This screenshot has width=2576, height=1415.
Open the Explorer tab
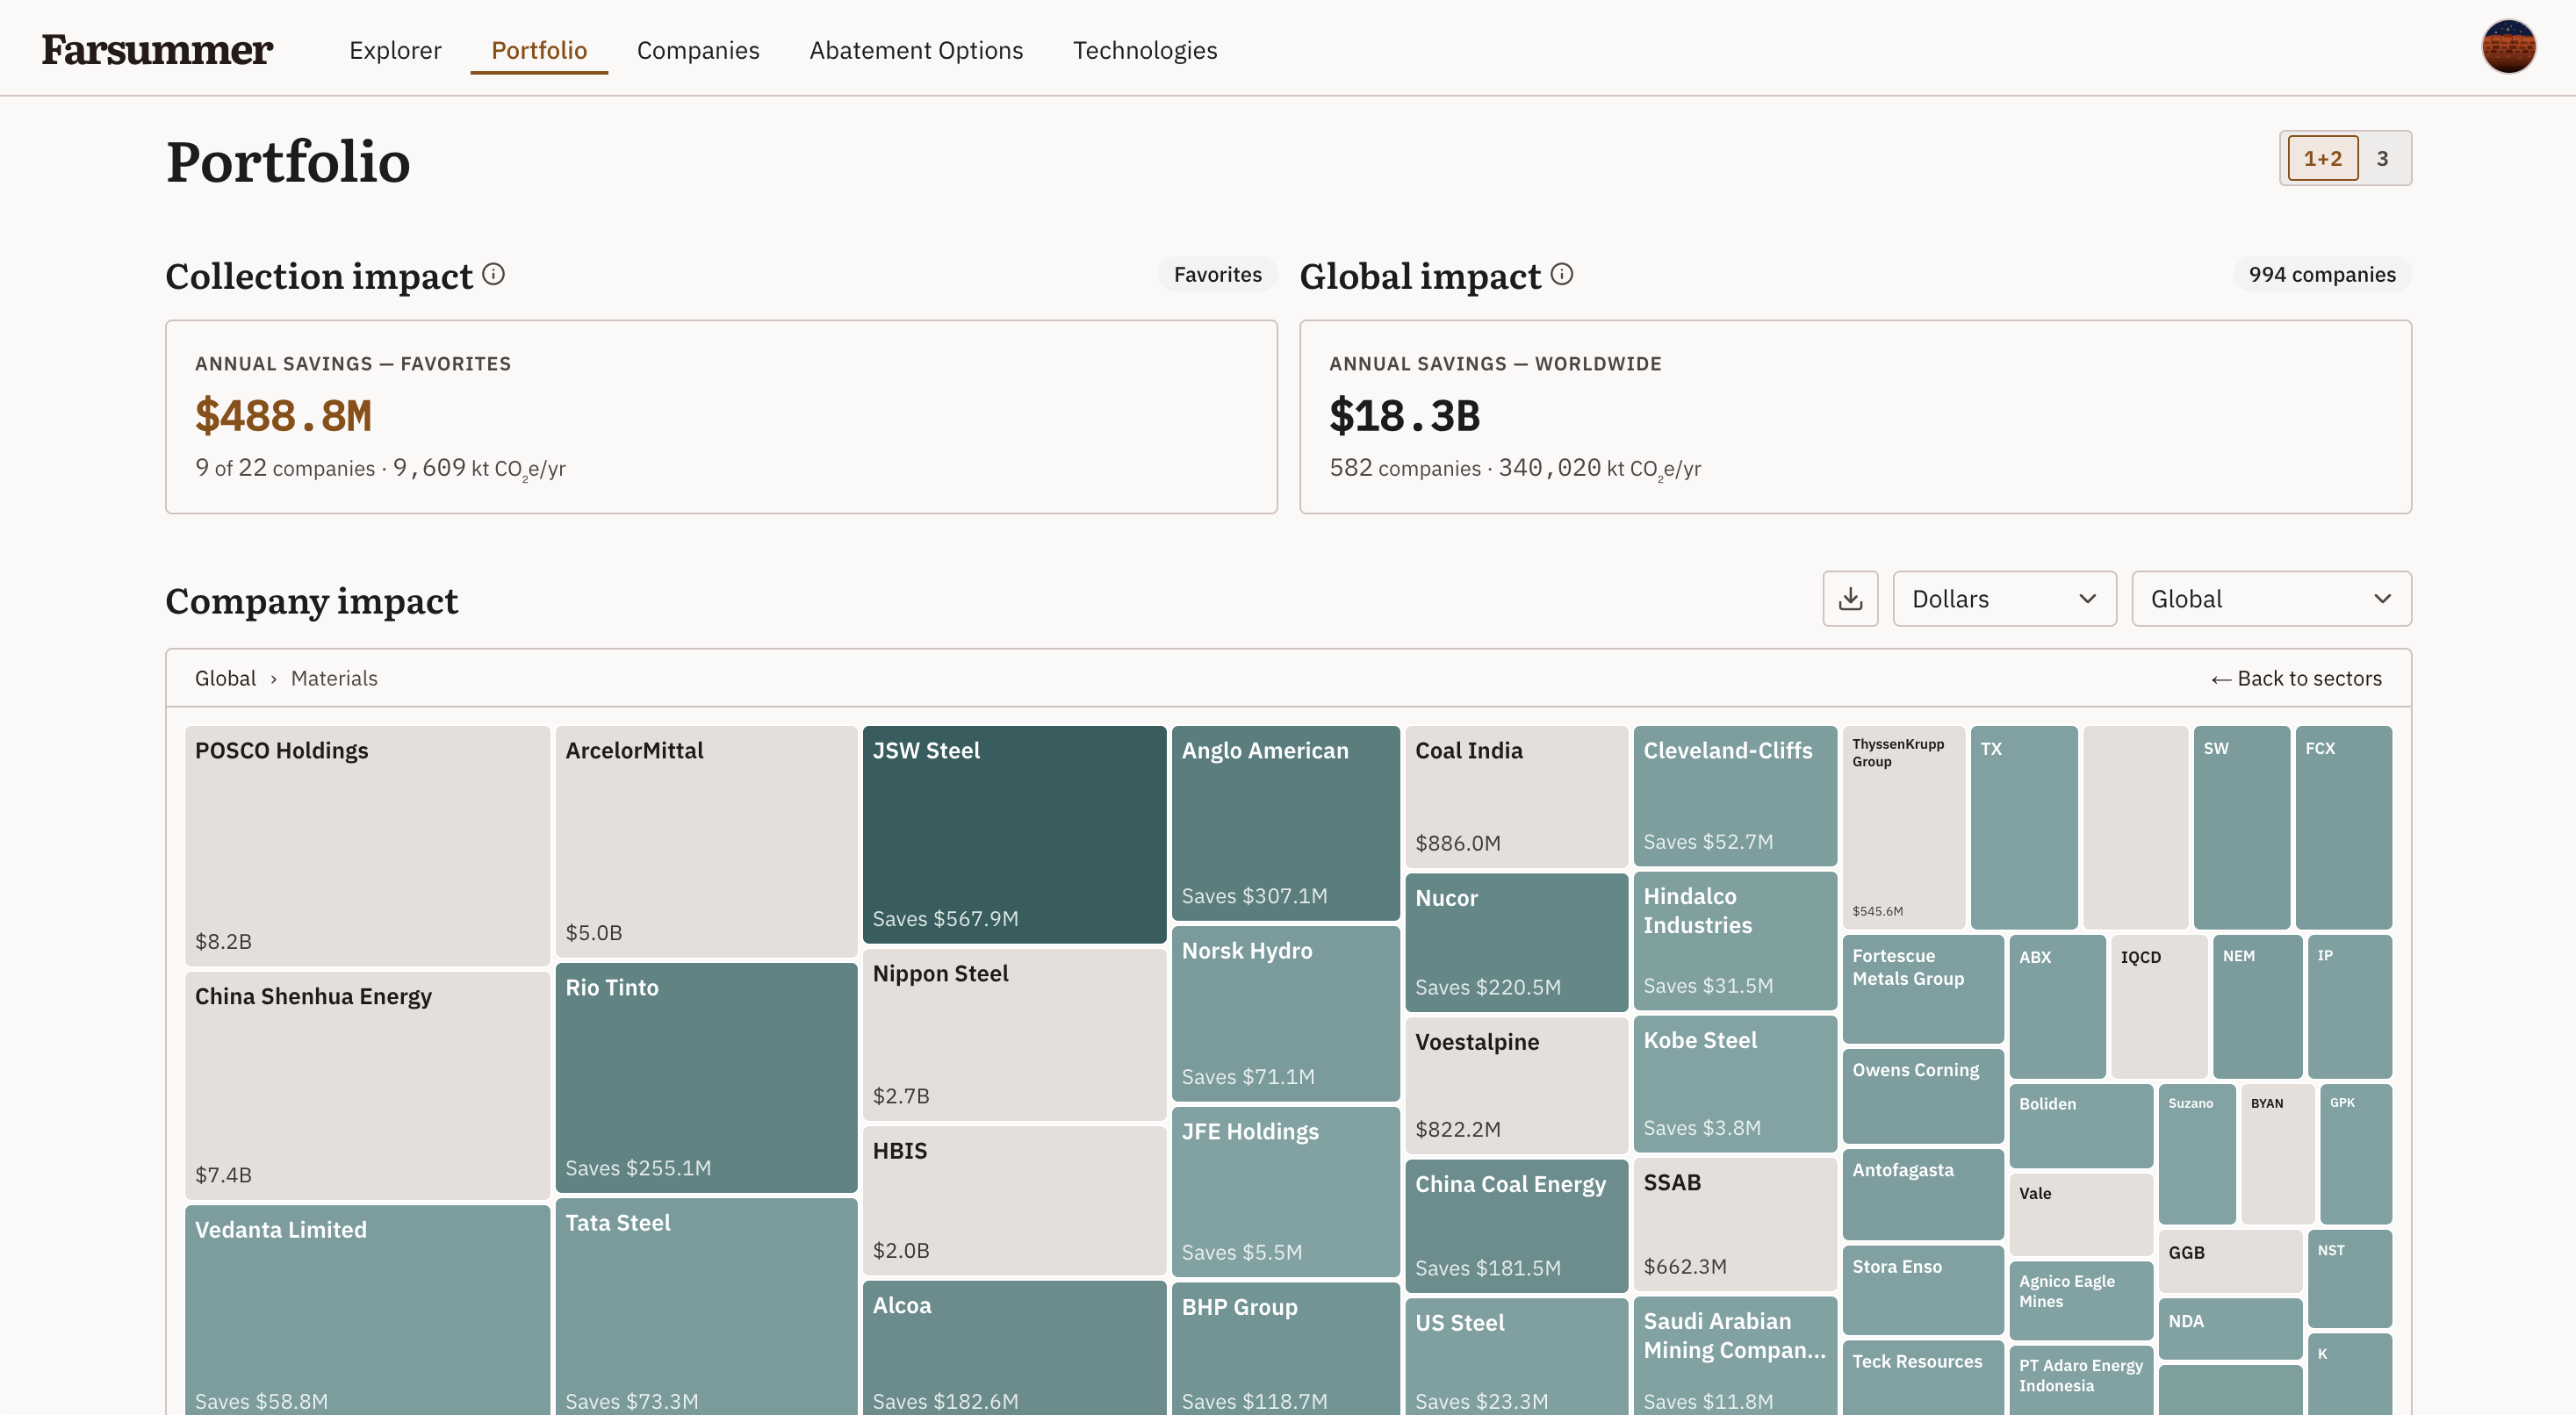(395, 50)
